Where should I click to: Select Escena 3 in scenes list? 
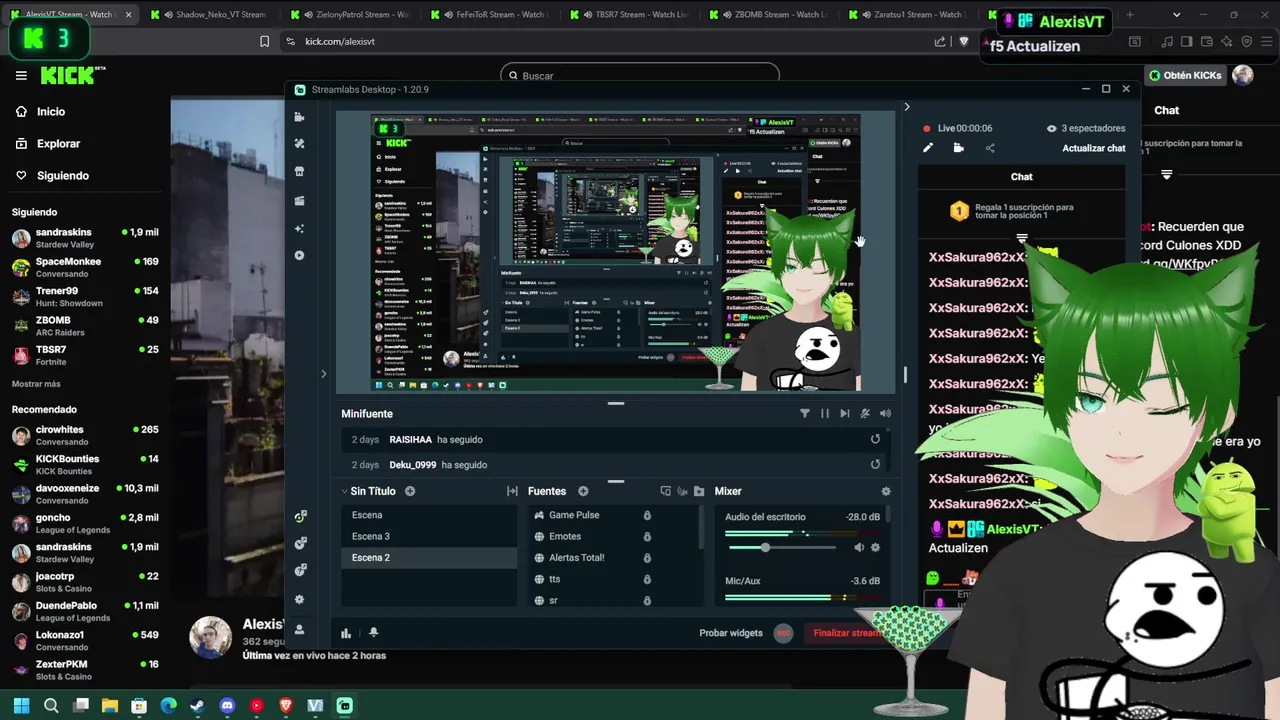point(429,536)
